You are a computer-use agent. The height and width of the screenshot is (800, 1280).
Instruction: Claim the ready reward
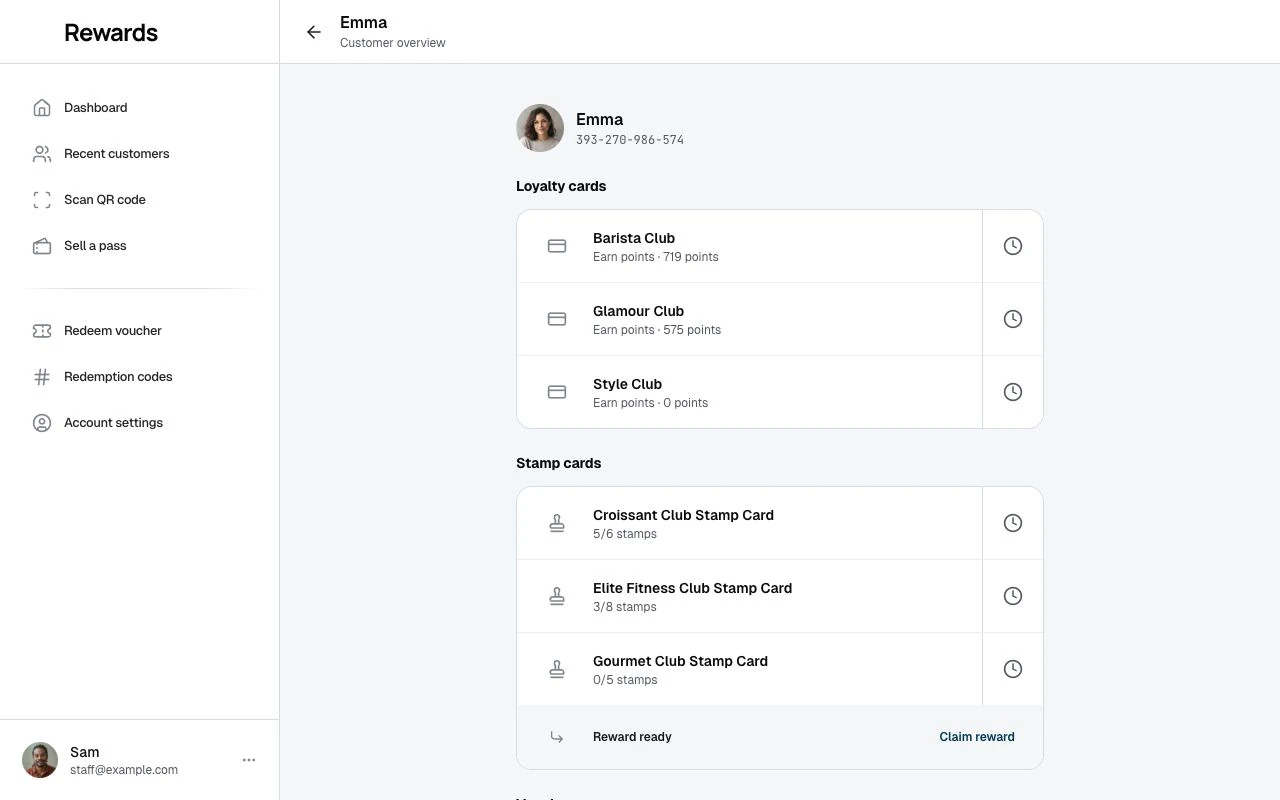[x=977, y=737]
